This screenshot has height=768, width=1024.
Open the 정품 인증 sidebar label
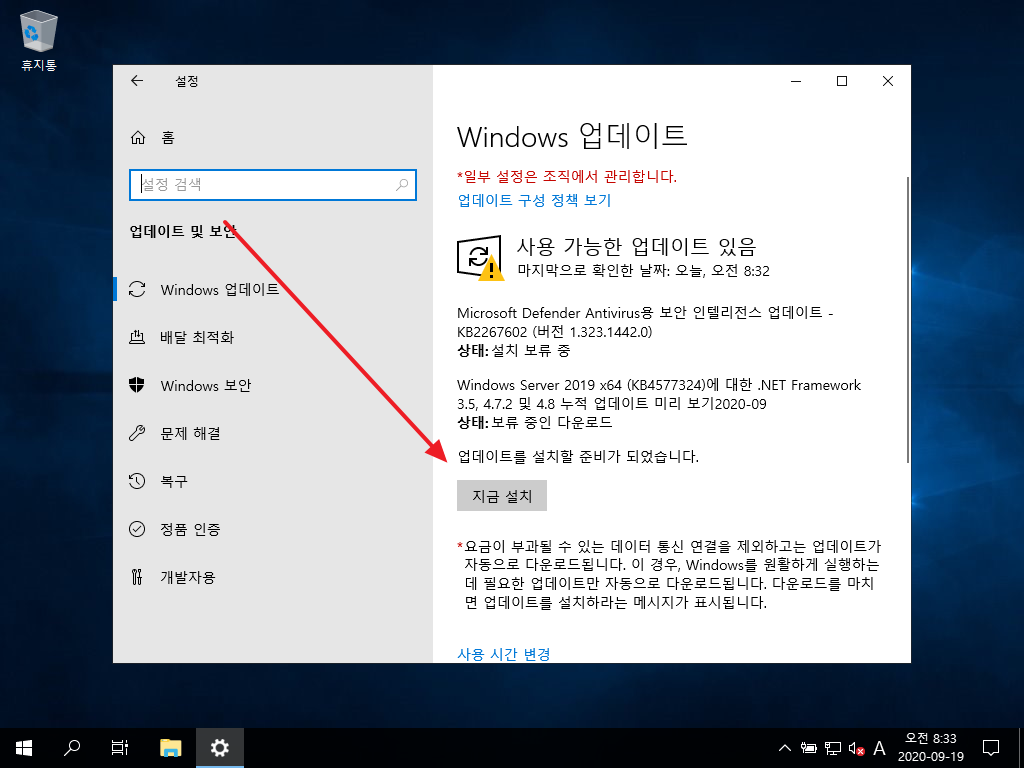(190, 529)
